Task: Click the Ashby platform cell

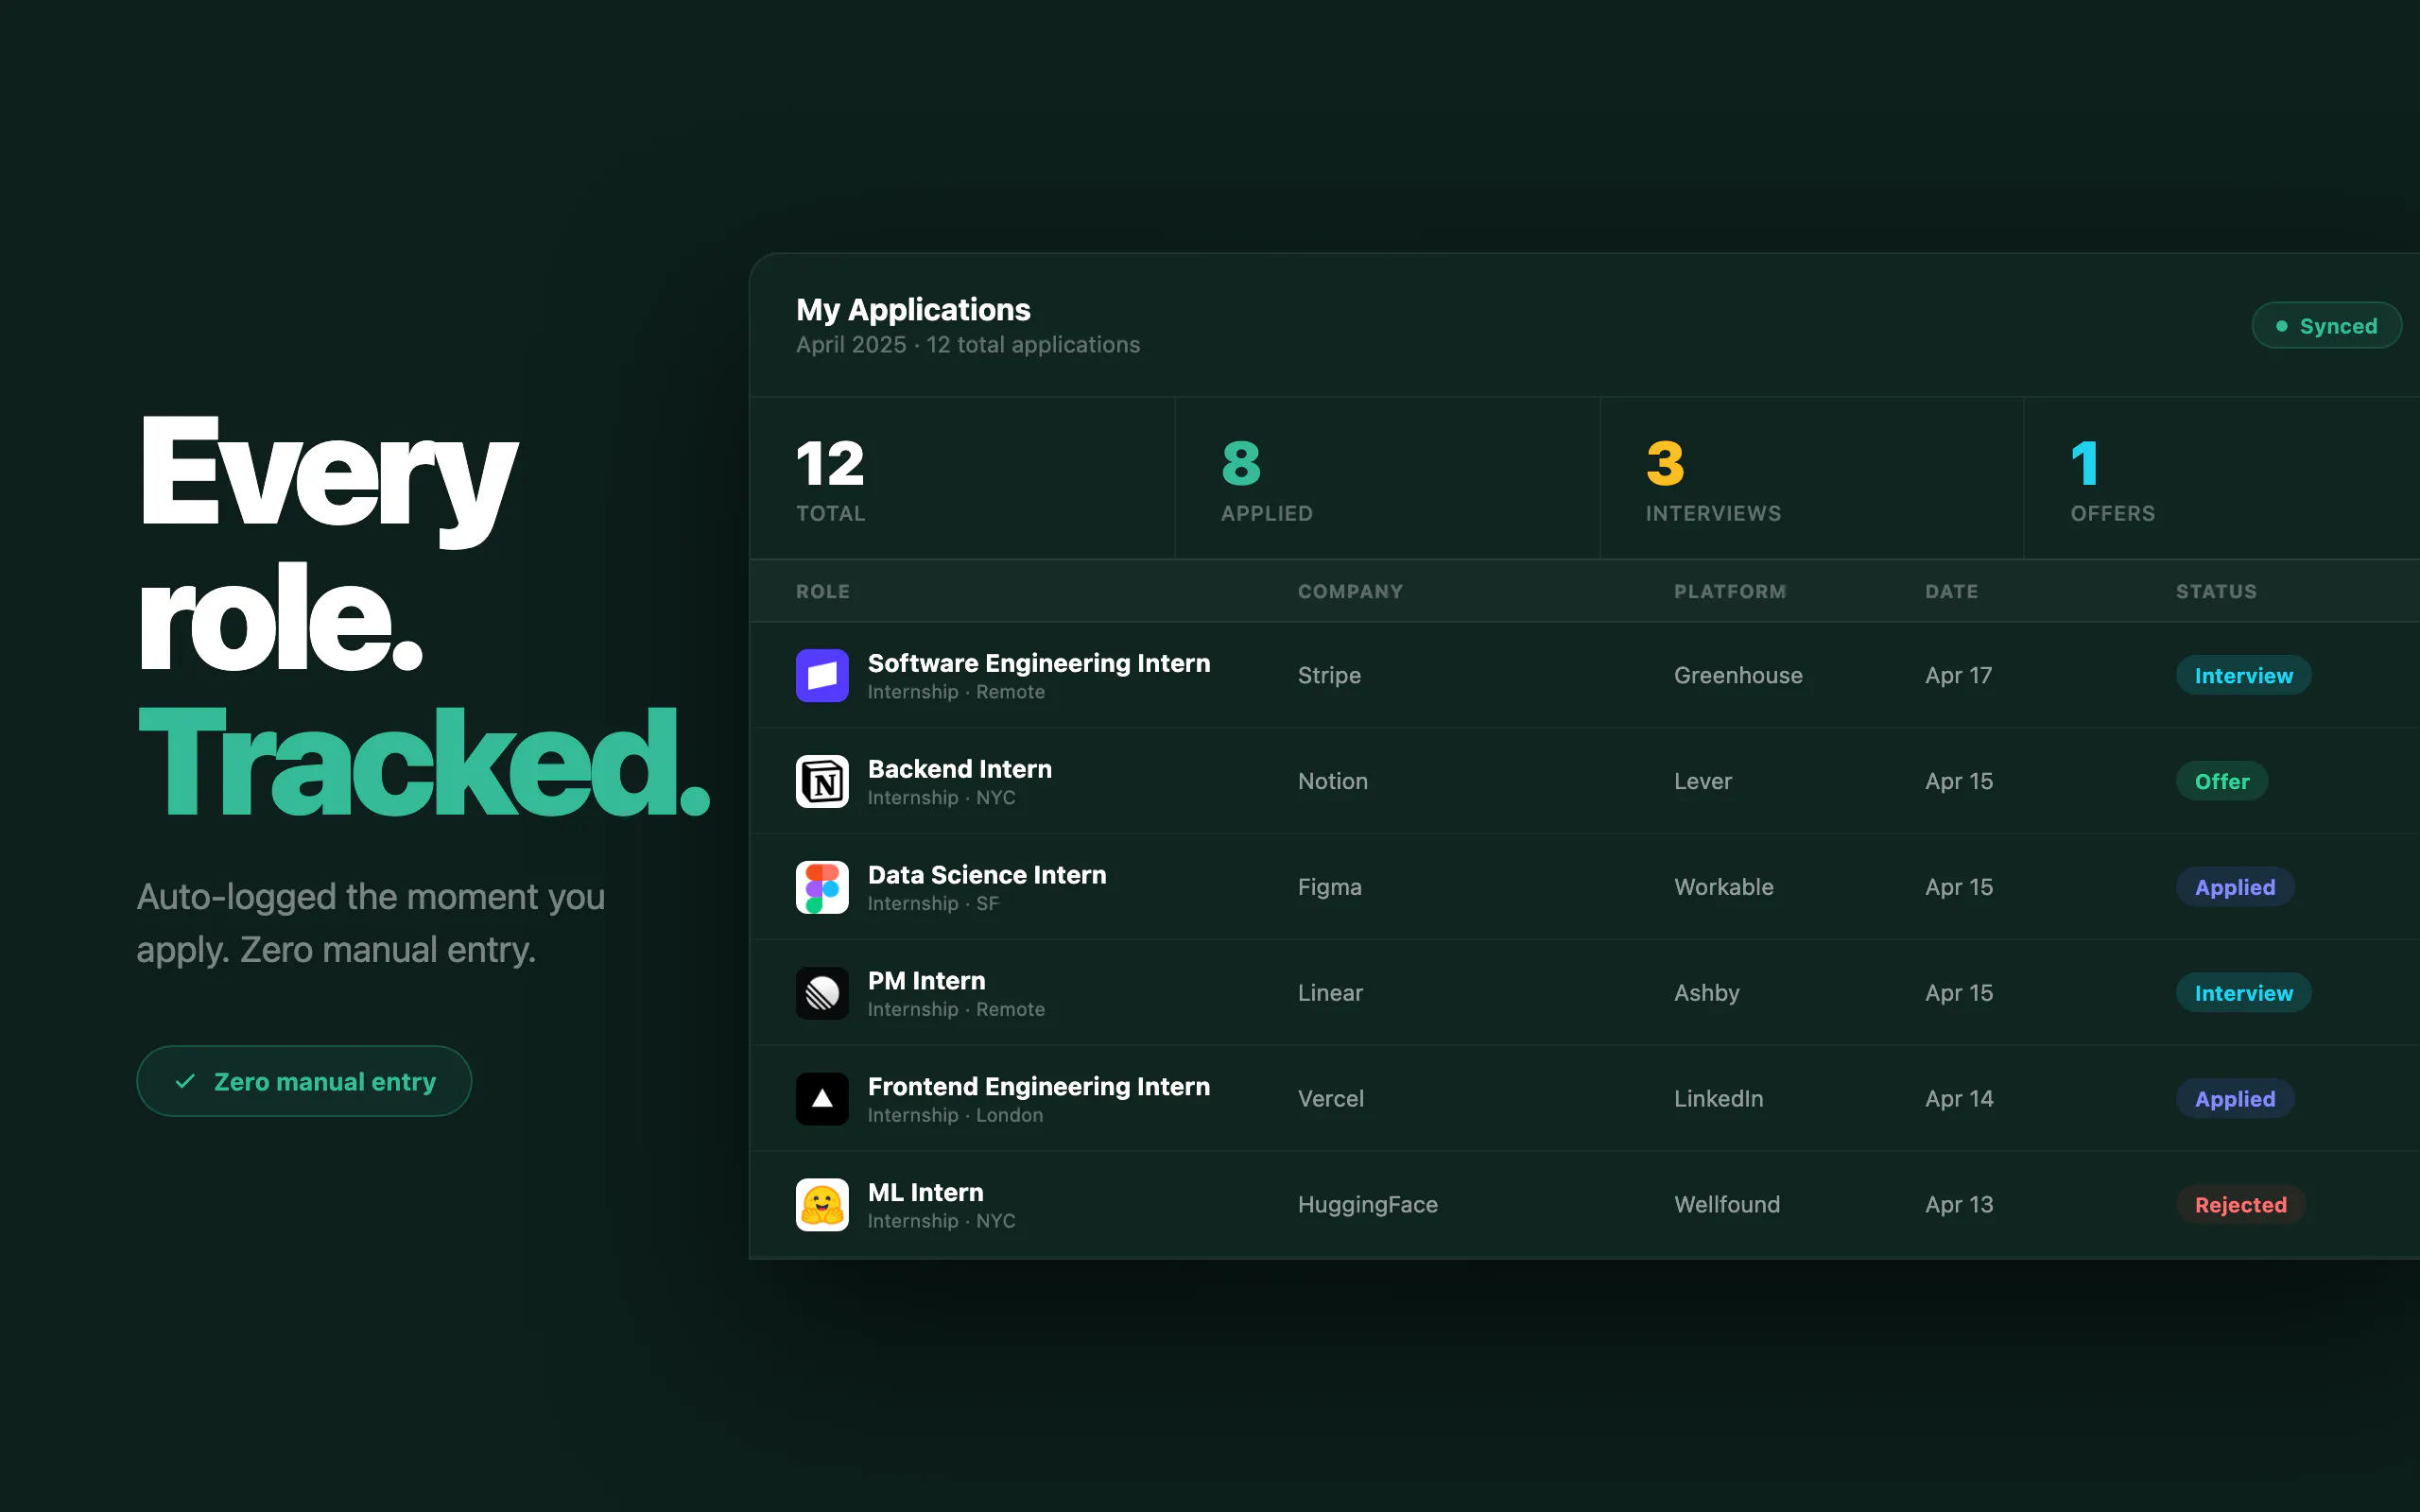Action: pyautogui.click(x=1706, y=993)
